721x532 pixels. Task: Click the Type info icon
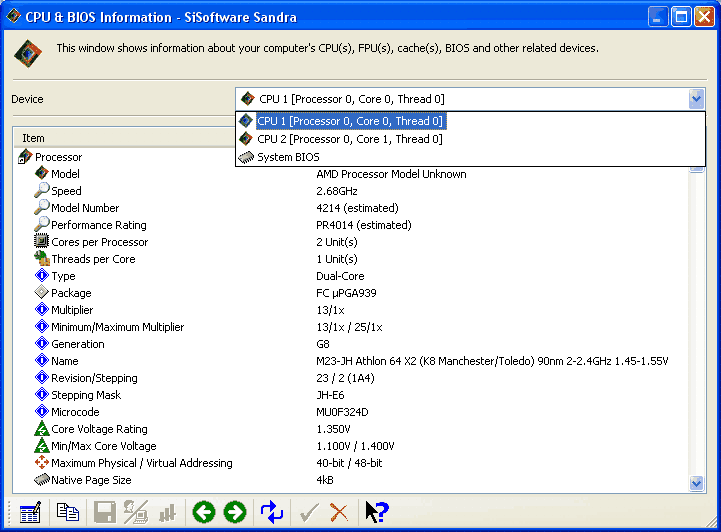(x=41, y=275)
